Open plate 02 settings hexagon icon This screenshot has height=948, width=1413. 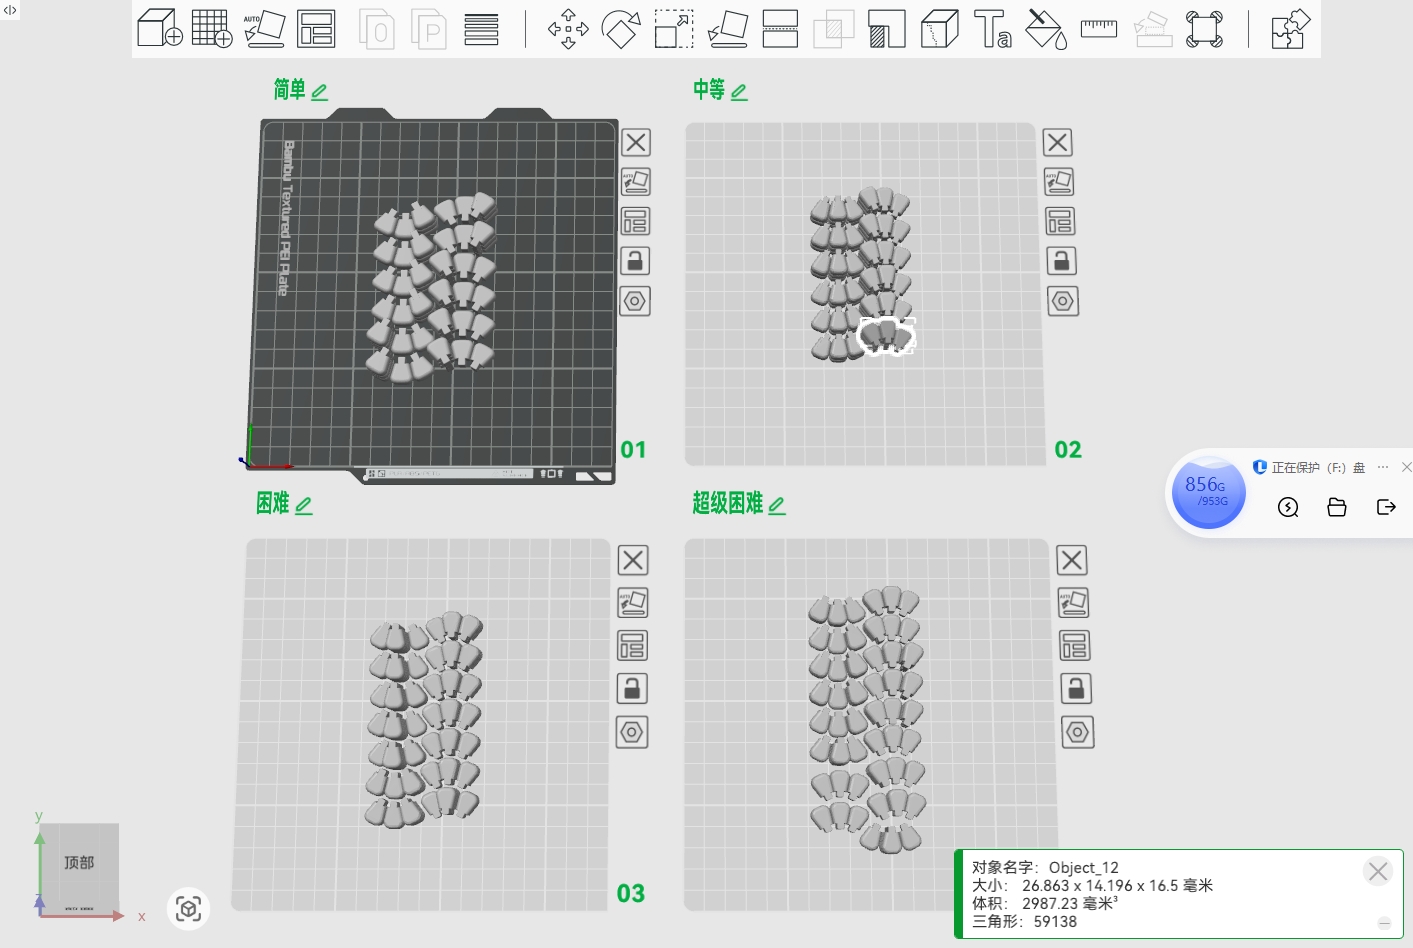pos(1063,301)
